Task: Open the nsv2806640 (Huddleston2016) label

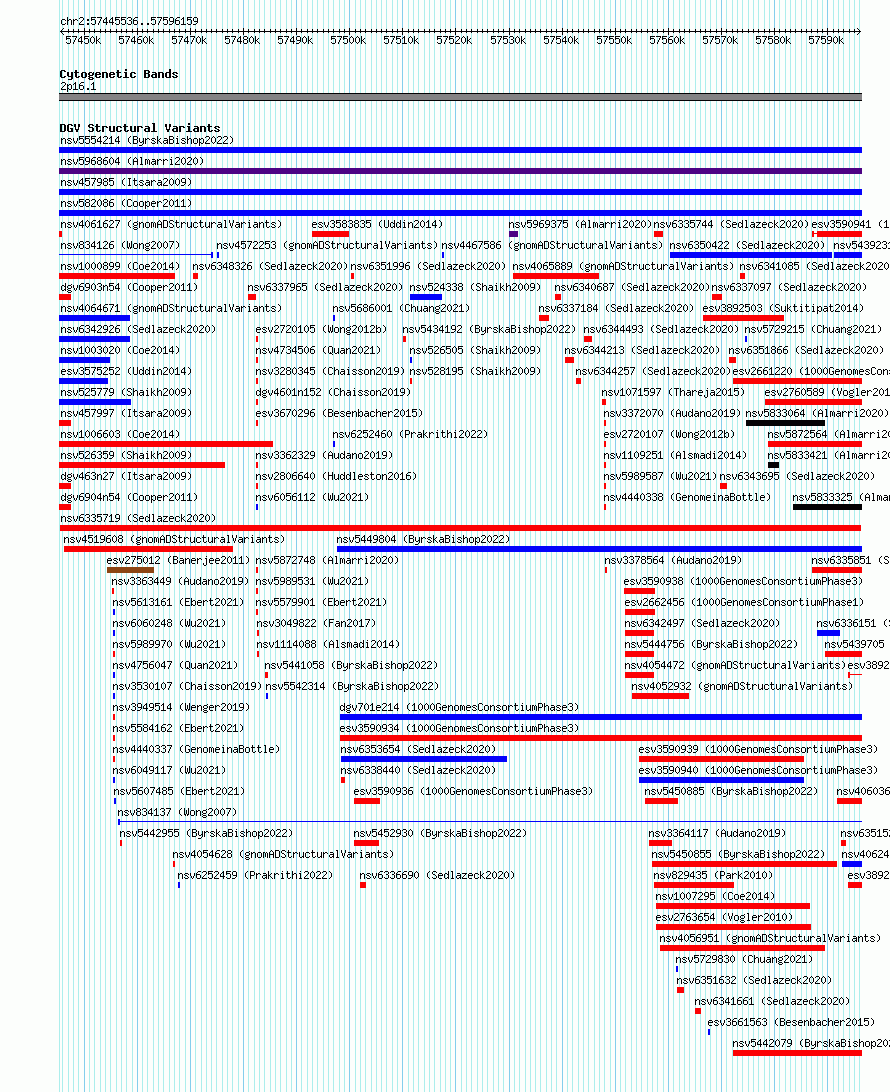Action: [336, 476]
